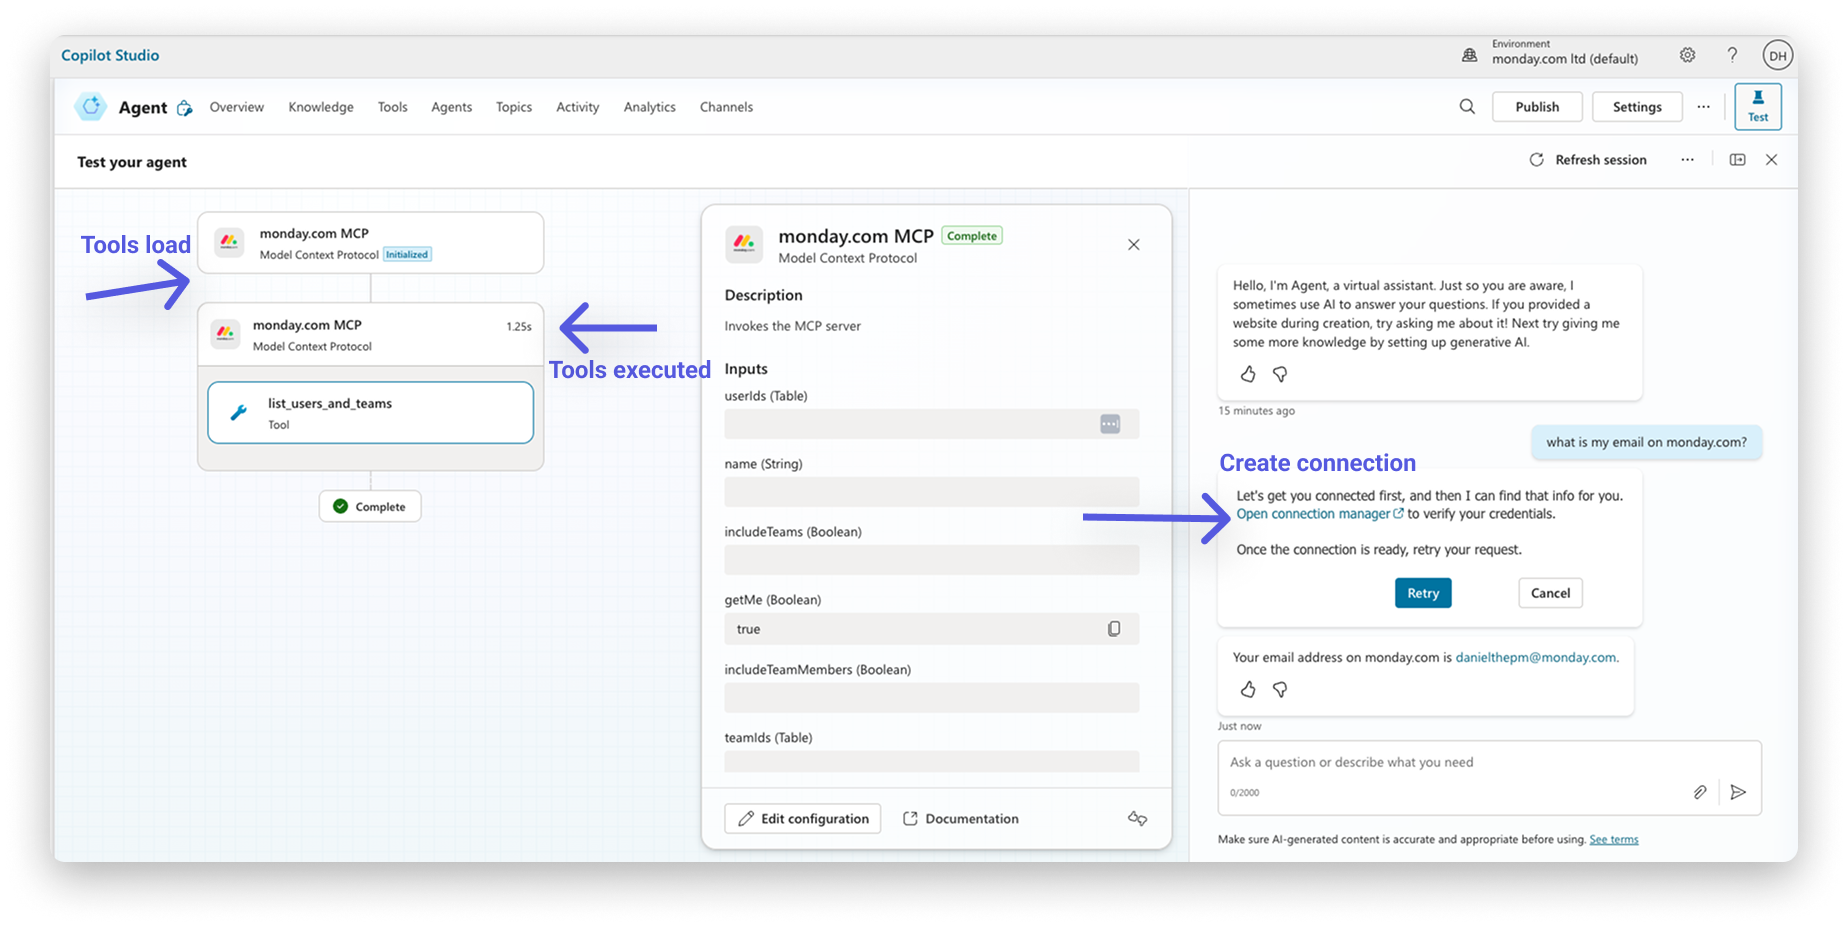Click 'Invokes the MCP server' description text
The image size is (1848, 927).
(793, 326)
